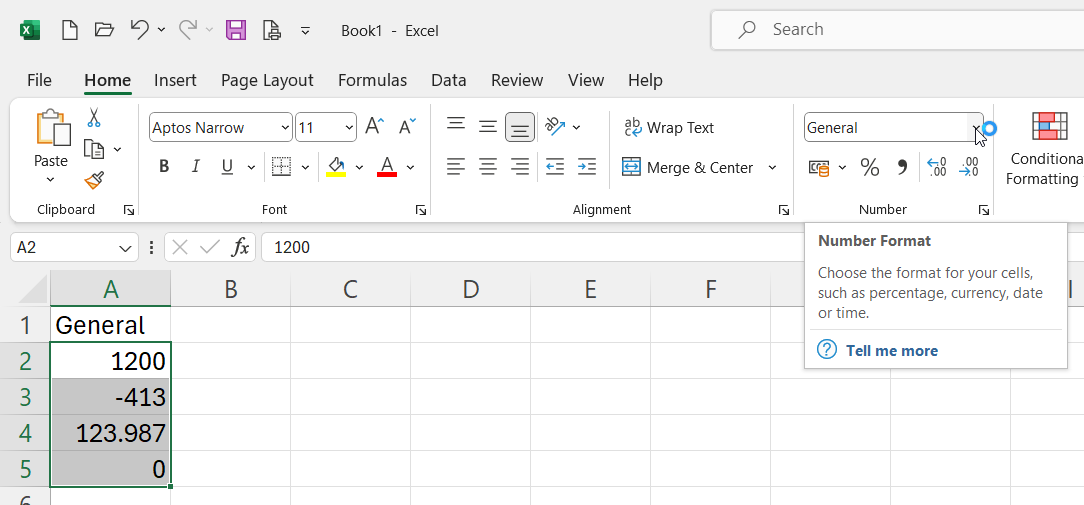Click the Merge & Center button

(x=689, y=168)
